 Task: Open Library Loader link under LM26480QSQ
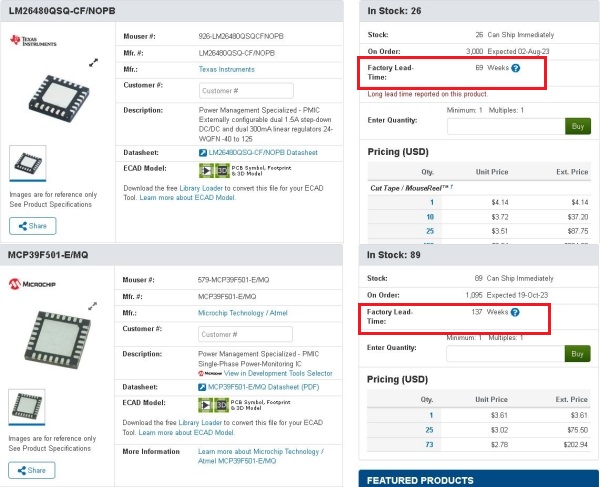[201, 188]
